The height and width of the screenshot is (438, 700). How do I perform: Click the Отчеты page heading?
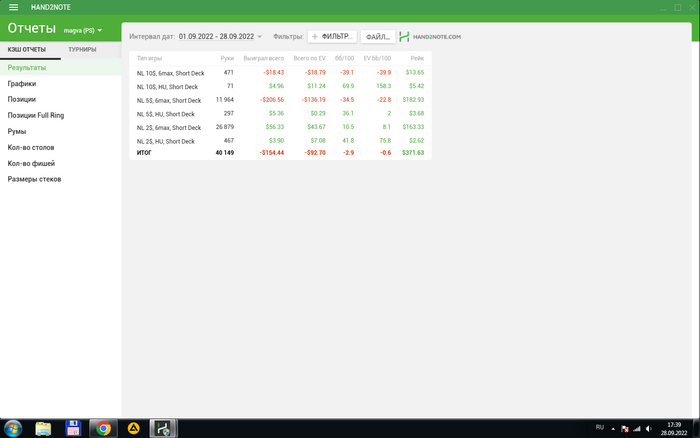pyautogui.click(x=32, y=28)
